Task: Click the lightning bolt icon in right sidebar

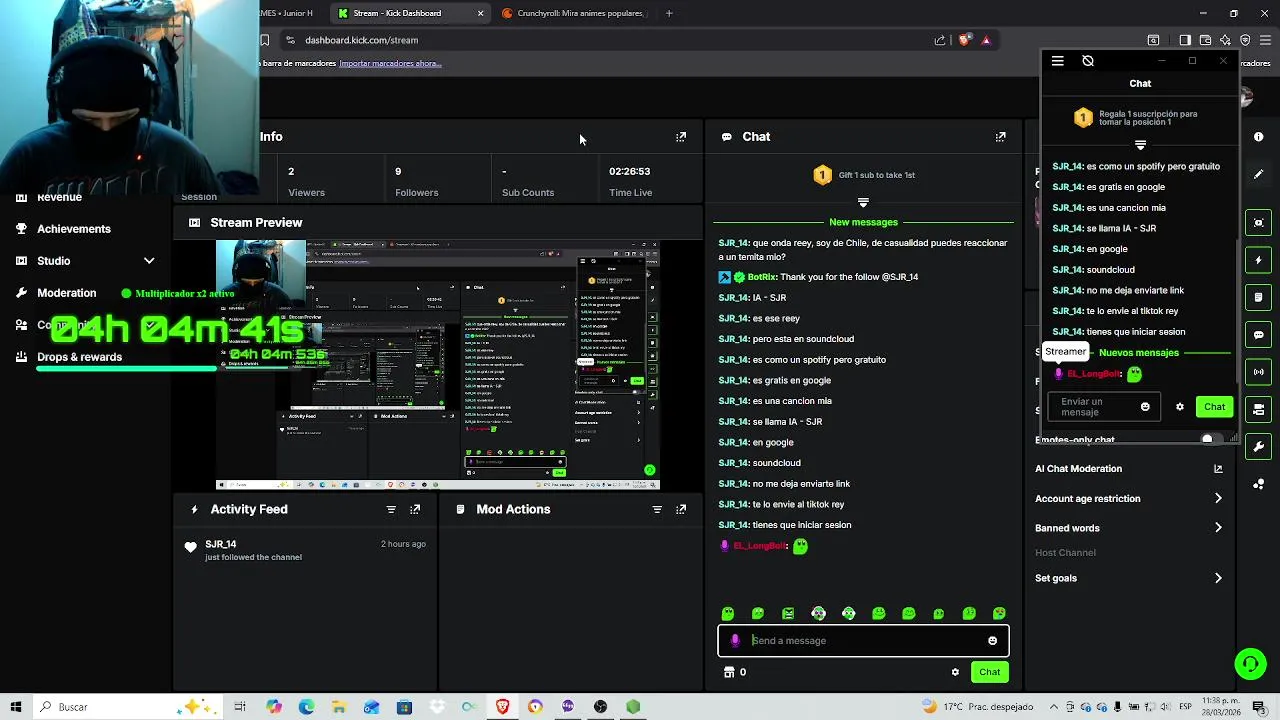Action: pyautogui.click(x=1258, y=260)
